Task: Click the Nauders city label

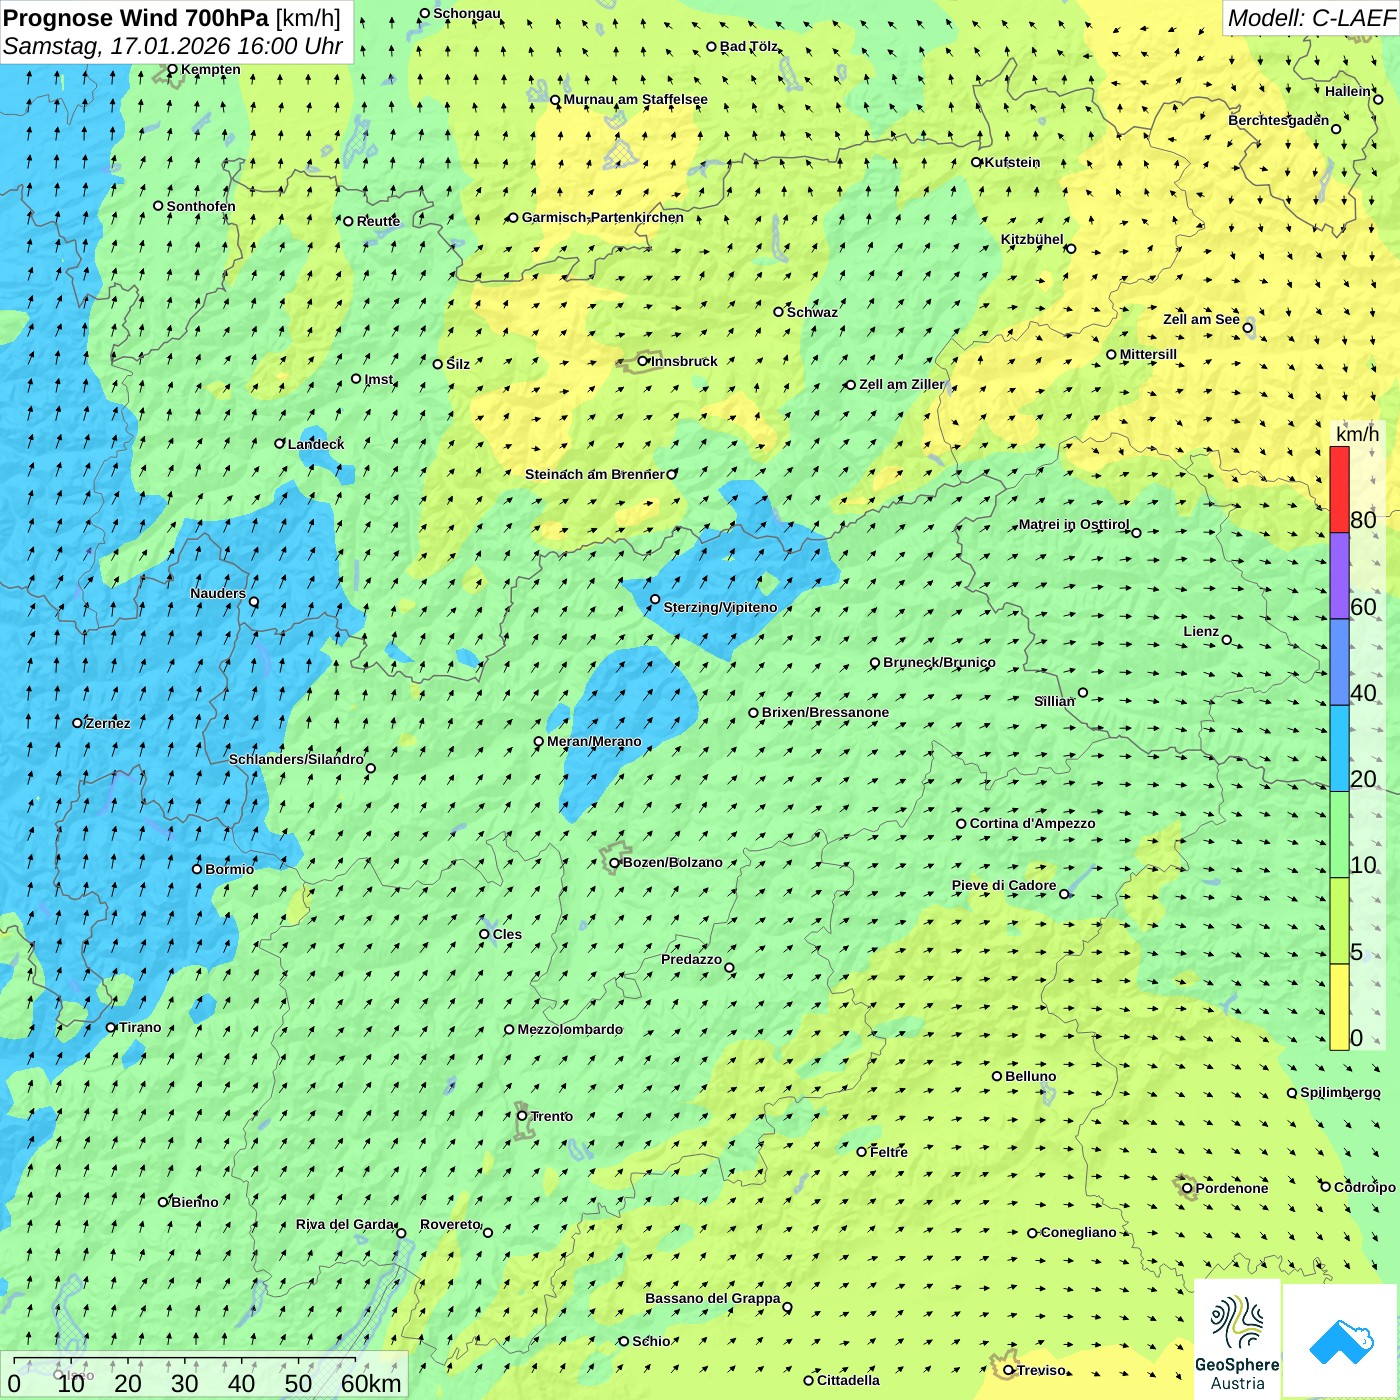Action: 218,593
